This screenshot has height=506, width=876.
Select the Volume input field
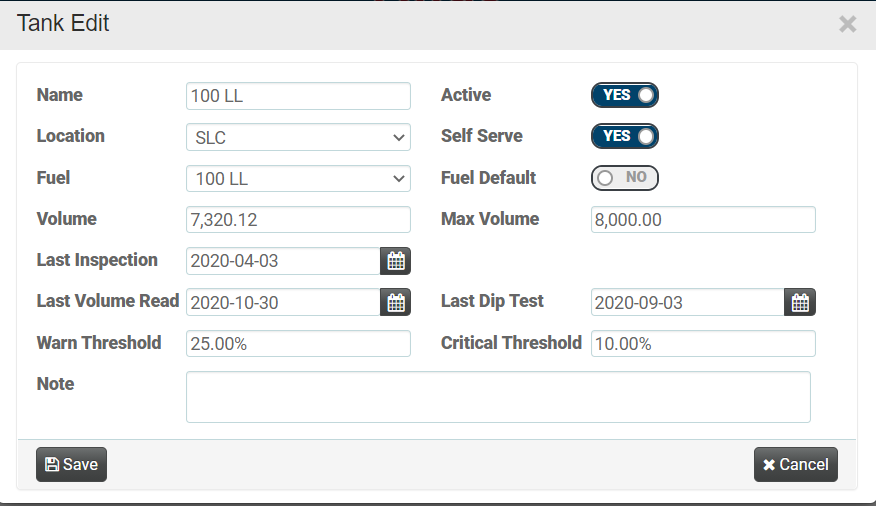298,220
